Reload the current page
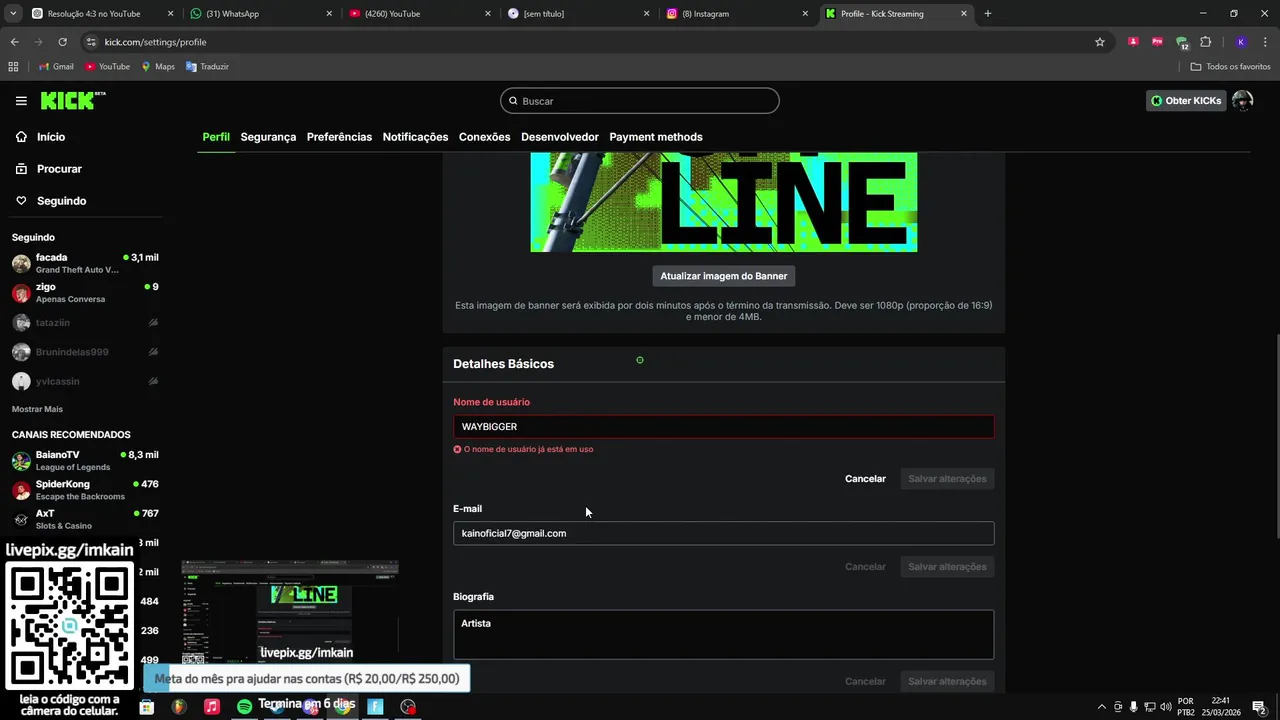The image size is (1280, 720). click(62, 42)
